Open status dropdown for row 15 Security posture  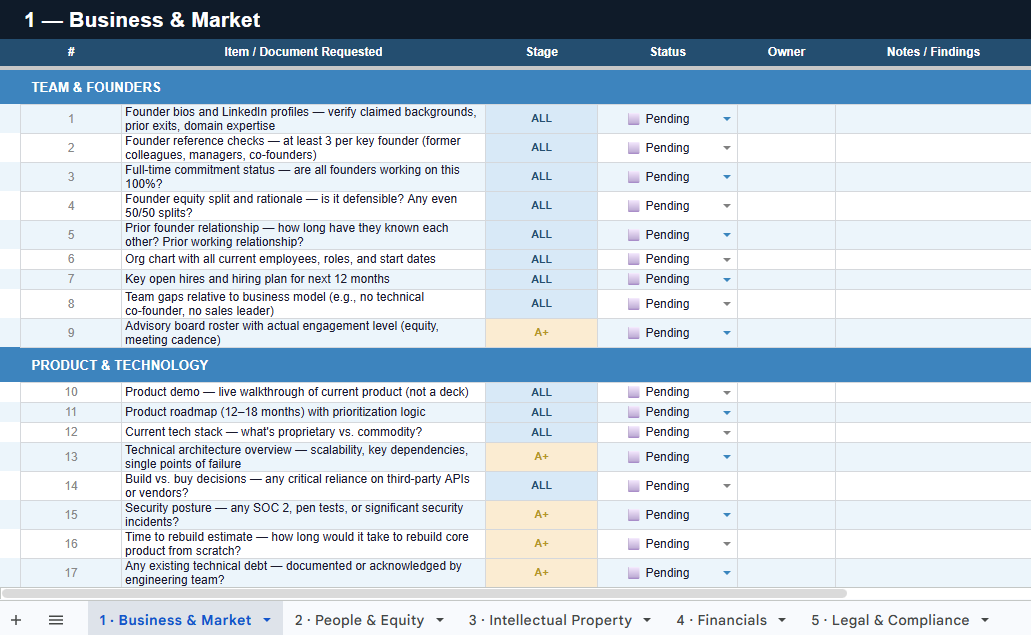click(x=727, y=515)
